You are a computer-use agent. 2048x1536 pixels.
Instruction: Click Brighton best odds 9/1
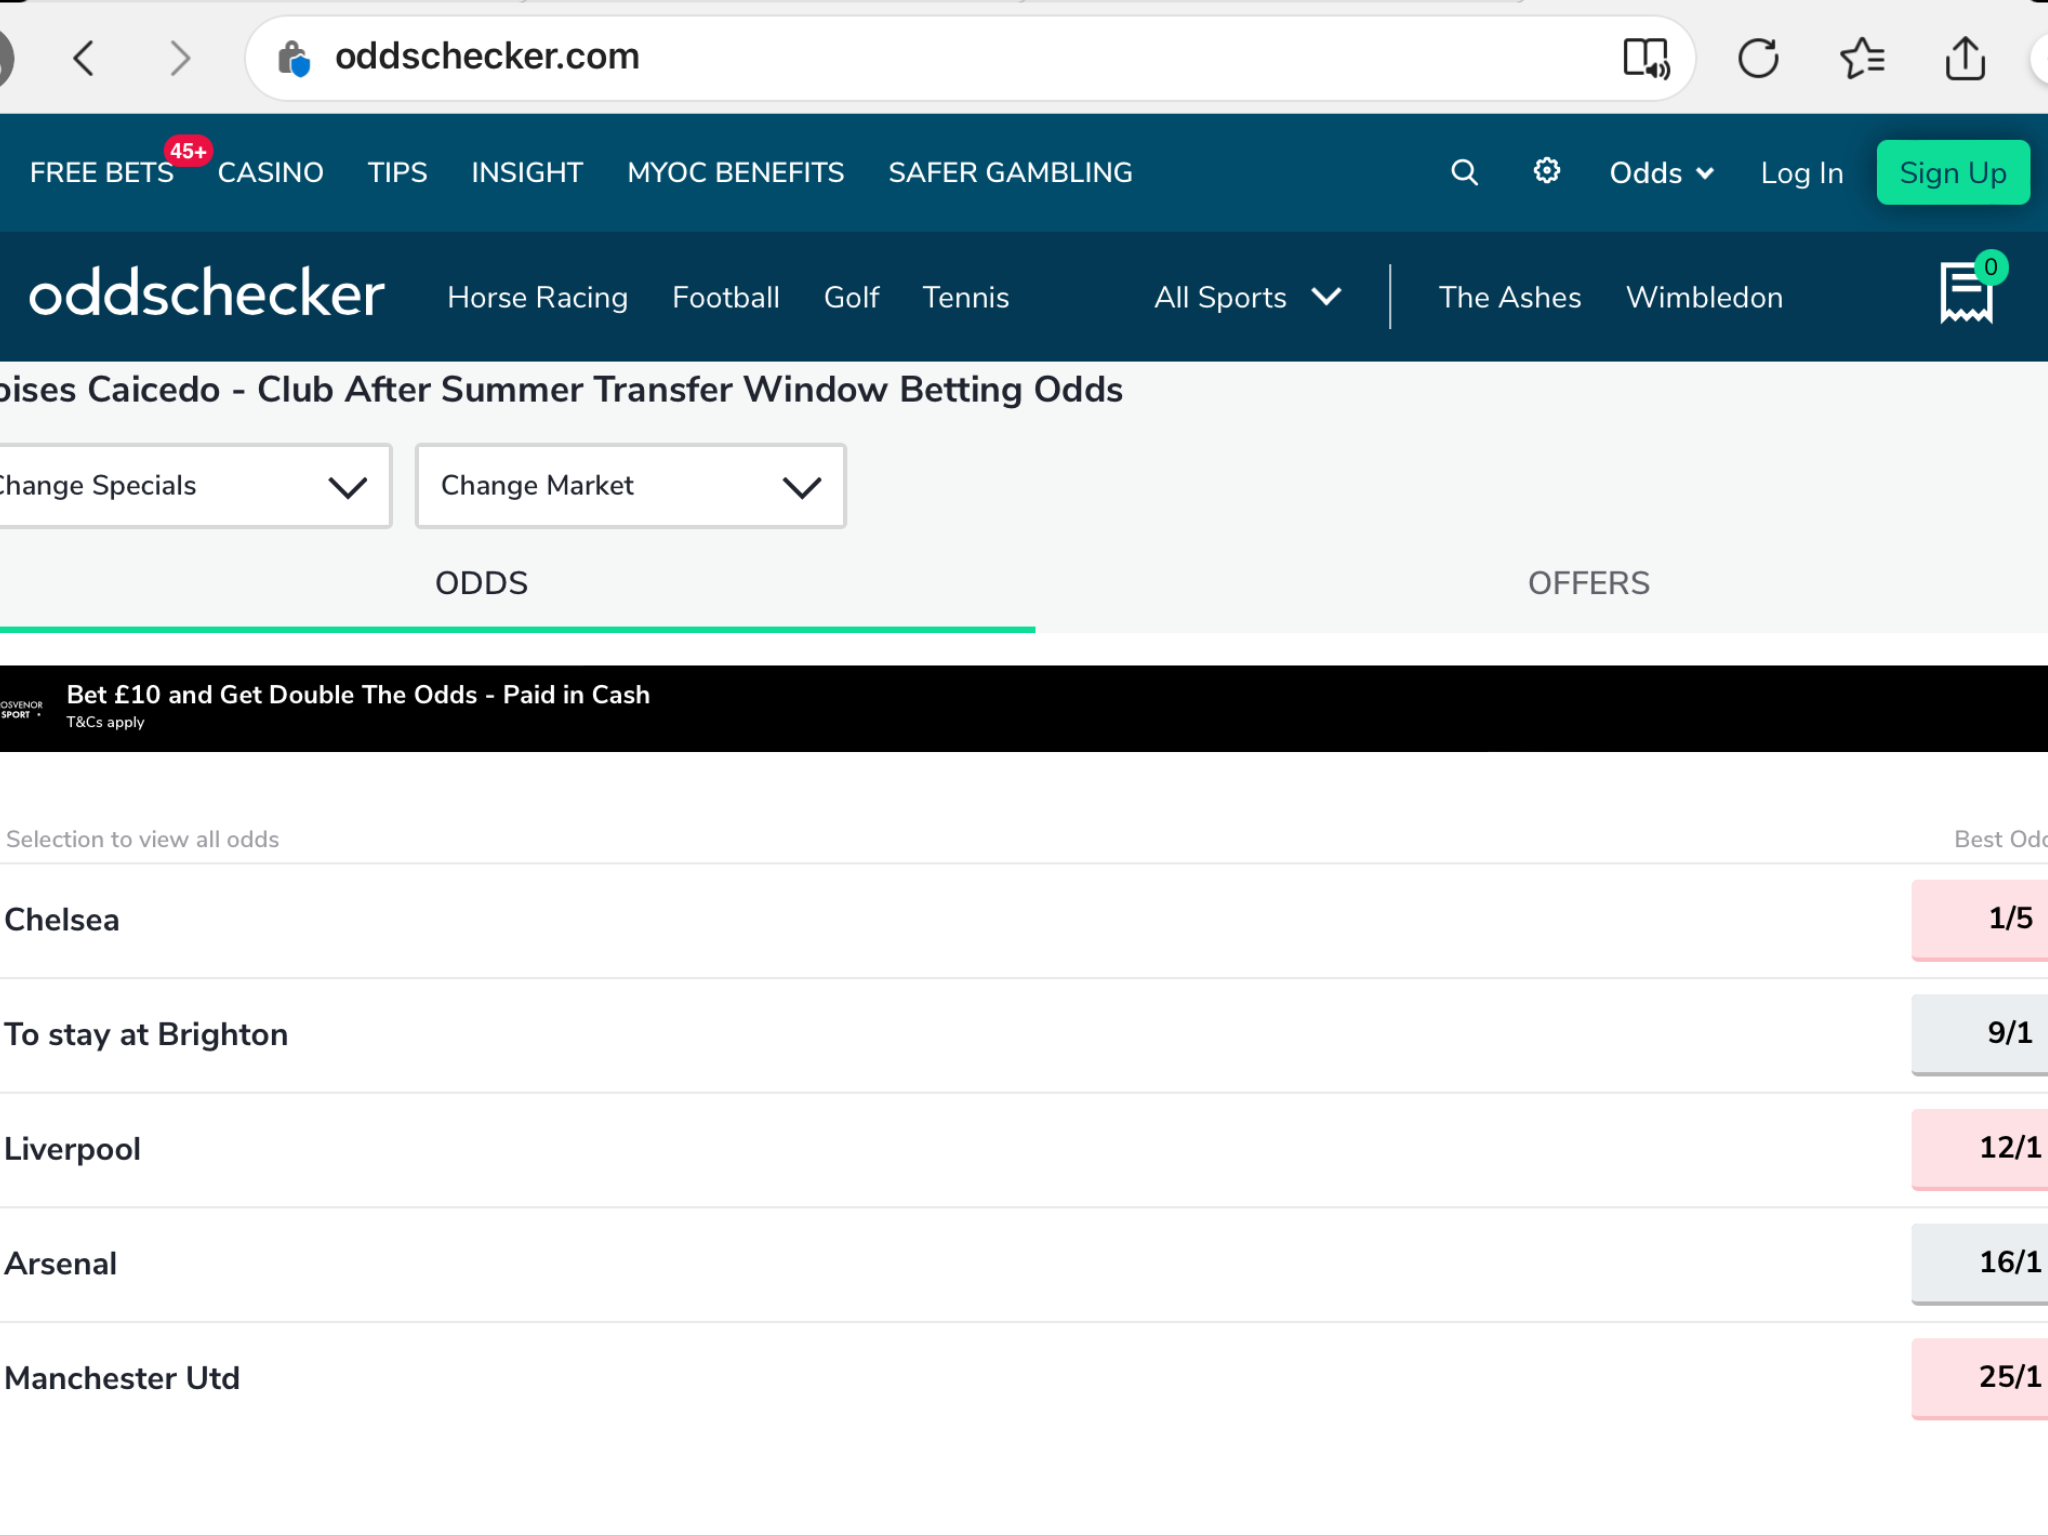point(1980,1034)
